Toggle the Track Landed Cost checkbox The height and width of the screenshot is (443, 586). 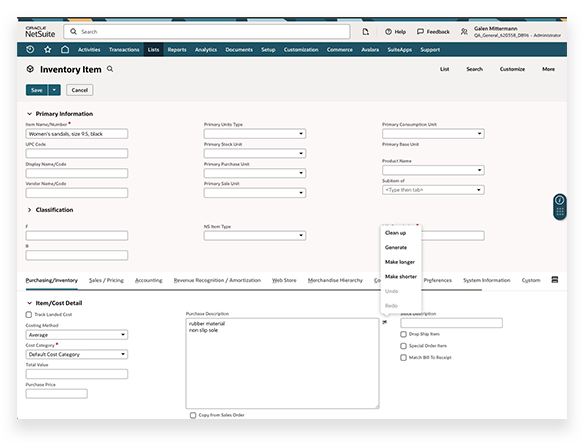click(29, 314)
